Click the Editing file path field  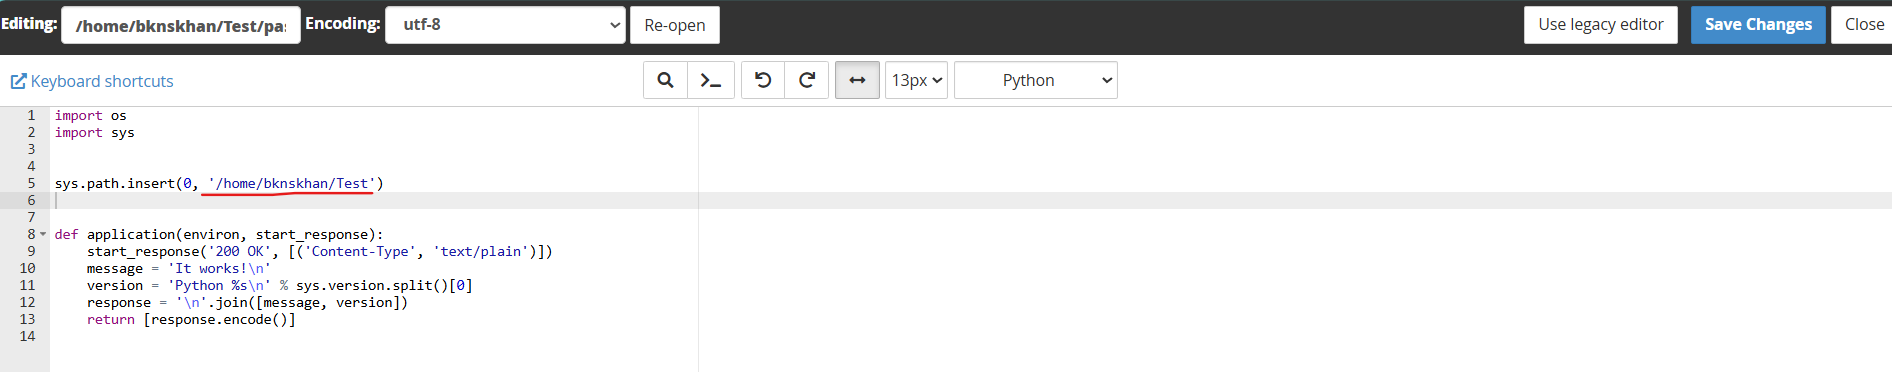(x=180, y=25)
